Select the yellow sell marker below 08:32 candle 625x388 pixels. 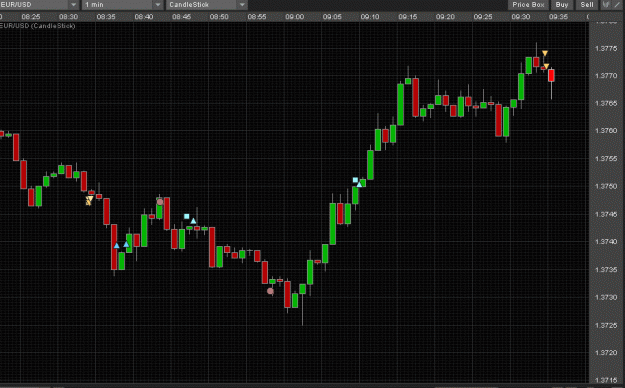[89, 200]
